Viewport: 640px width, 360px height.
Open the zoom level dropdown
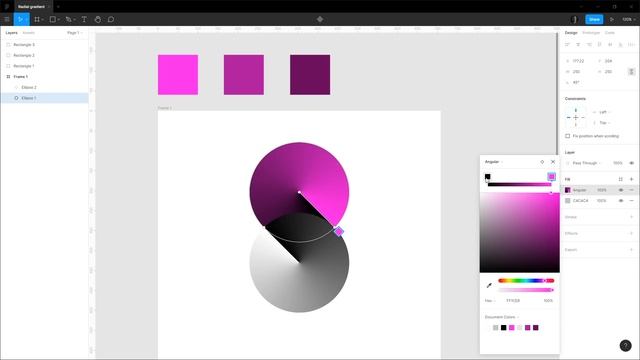pyautogui.click(x=628, y=19)
